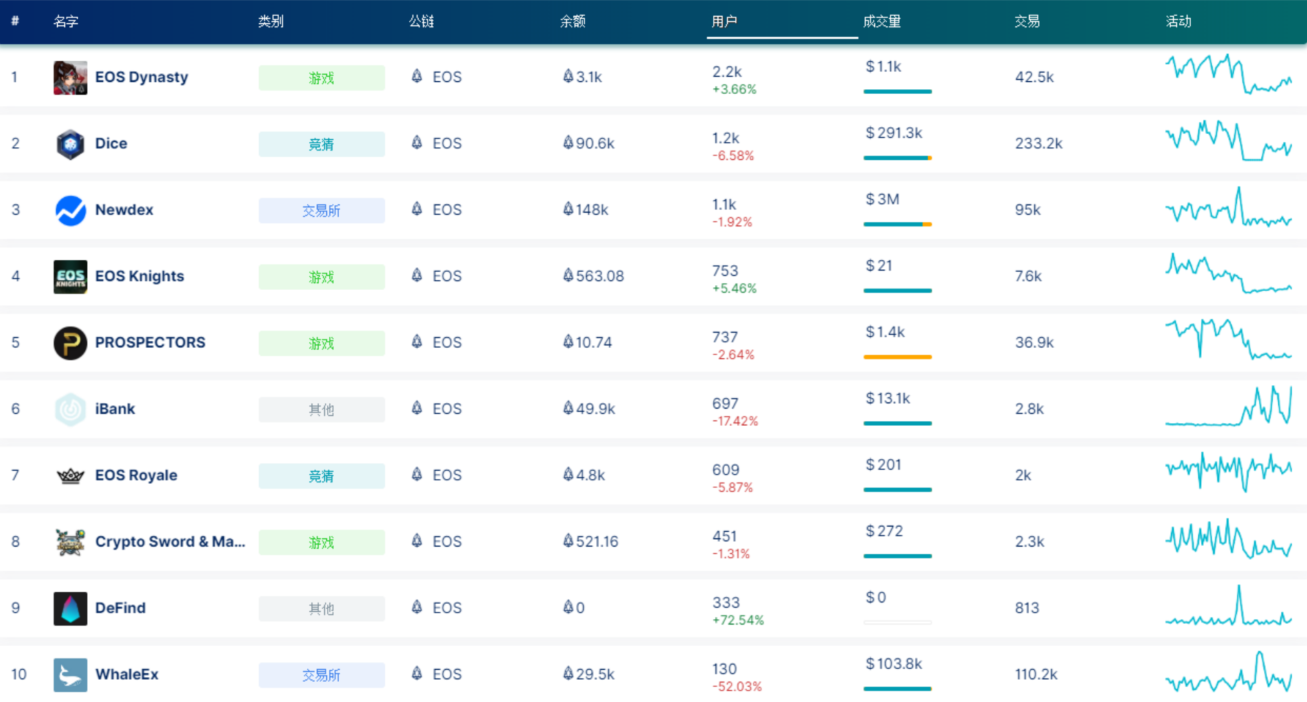Open the EOS Royale crown icon

click(70, 476)
